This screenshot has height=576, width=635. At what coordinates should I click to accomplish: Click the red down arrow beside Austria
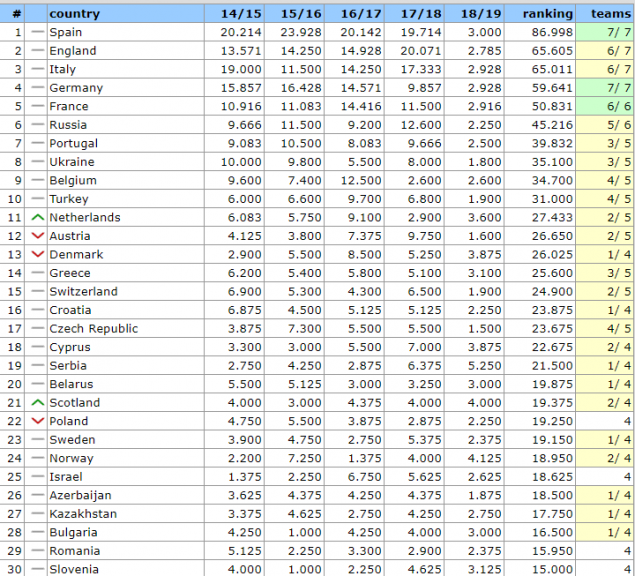[x=38, y=236]
